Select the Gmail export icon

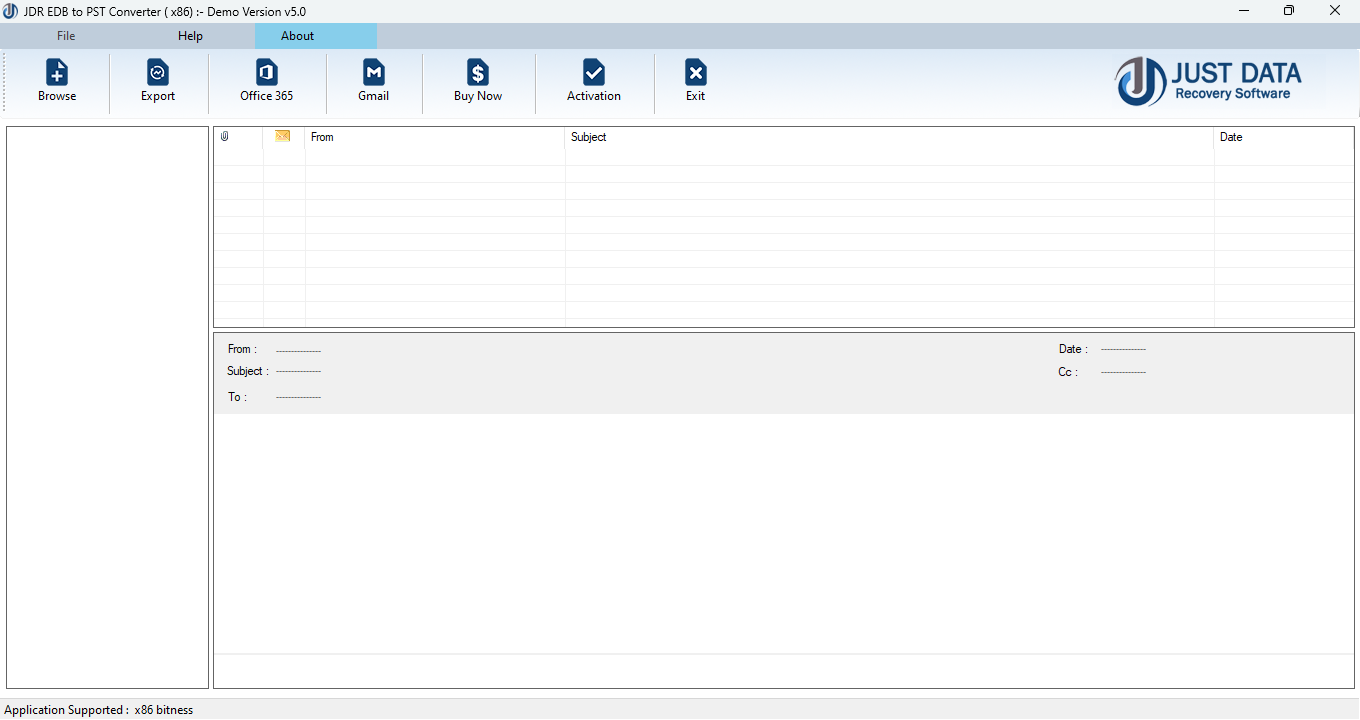tap(373, 80)
